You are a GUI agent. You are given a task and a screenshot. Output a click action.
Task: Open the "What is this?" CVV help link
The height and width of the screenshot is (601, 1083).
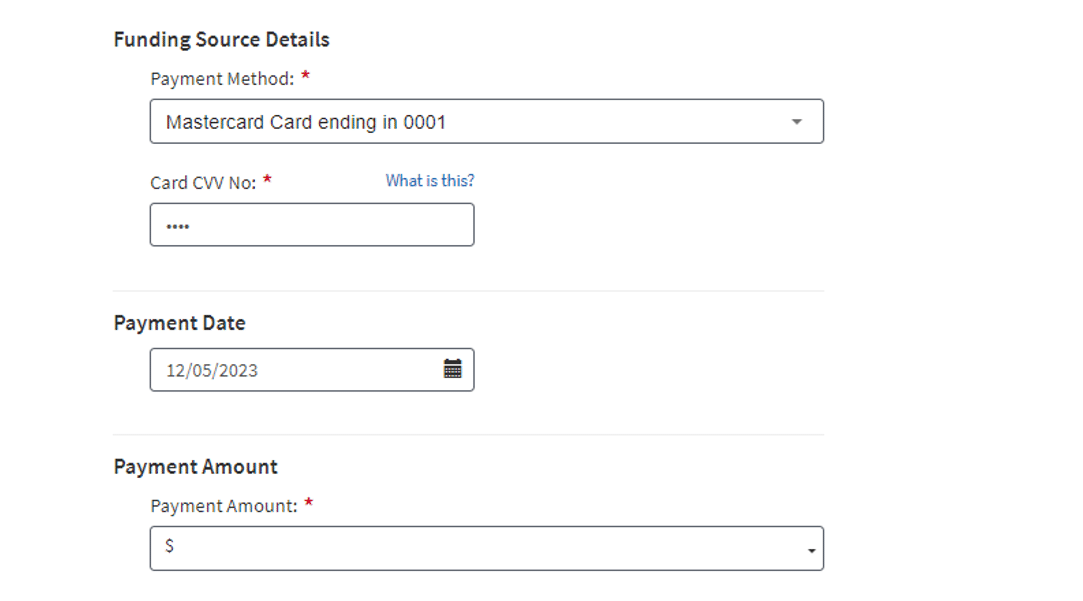point(430,181)
